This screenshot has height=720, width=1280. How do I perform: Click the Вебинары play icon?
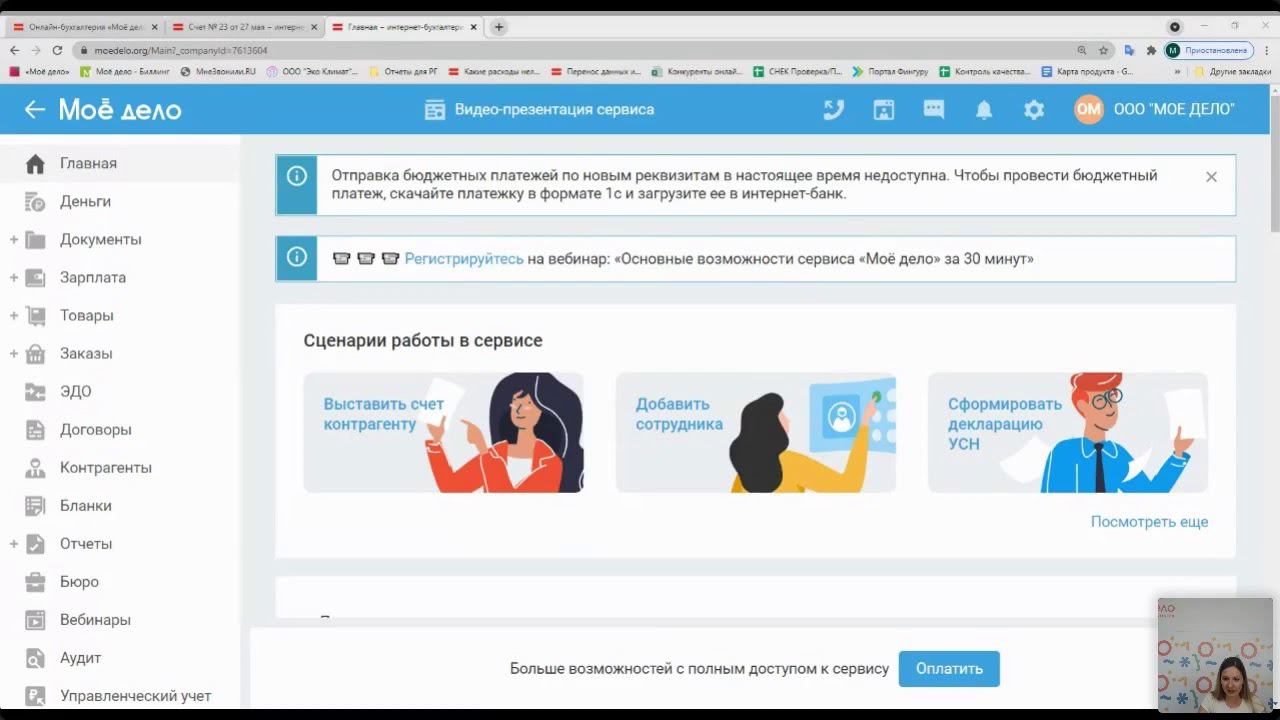[35, 620]
